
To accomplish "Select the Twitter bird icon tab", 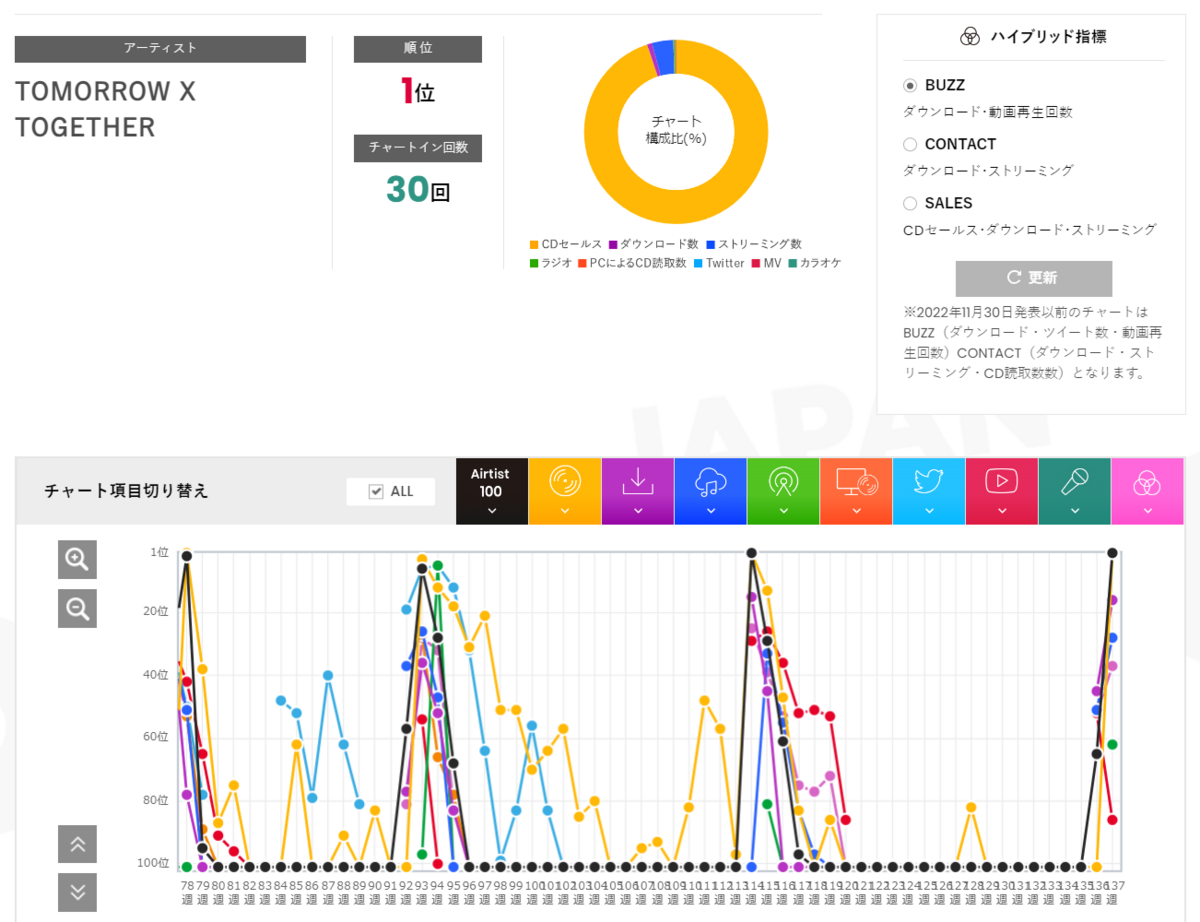I will (929, 491).
